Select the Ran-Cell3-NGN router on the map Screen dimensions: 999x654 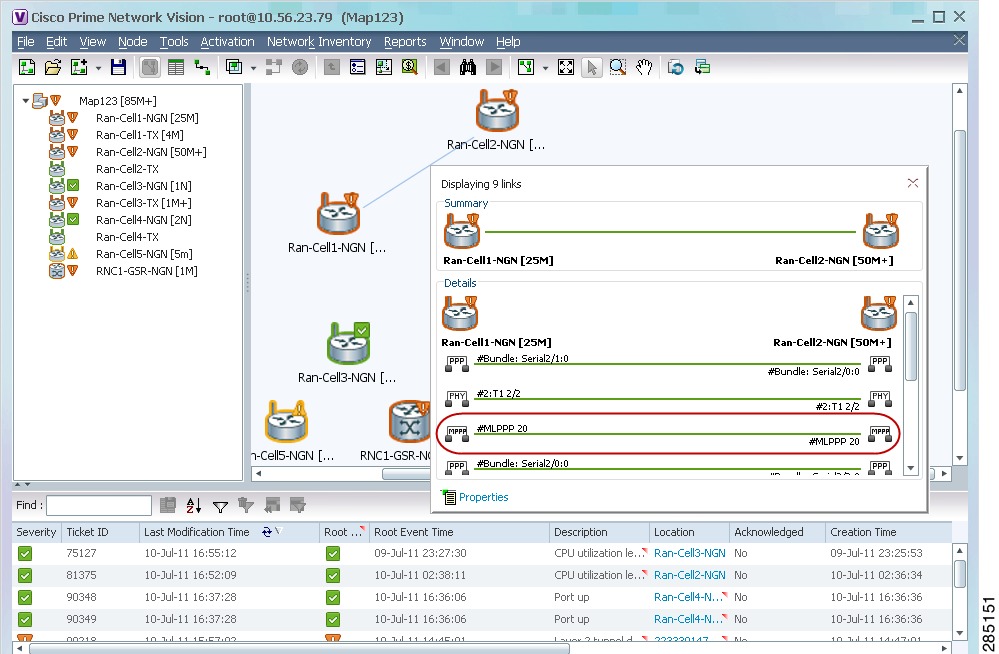pos(349,343)
